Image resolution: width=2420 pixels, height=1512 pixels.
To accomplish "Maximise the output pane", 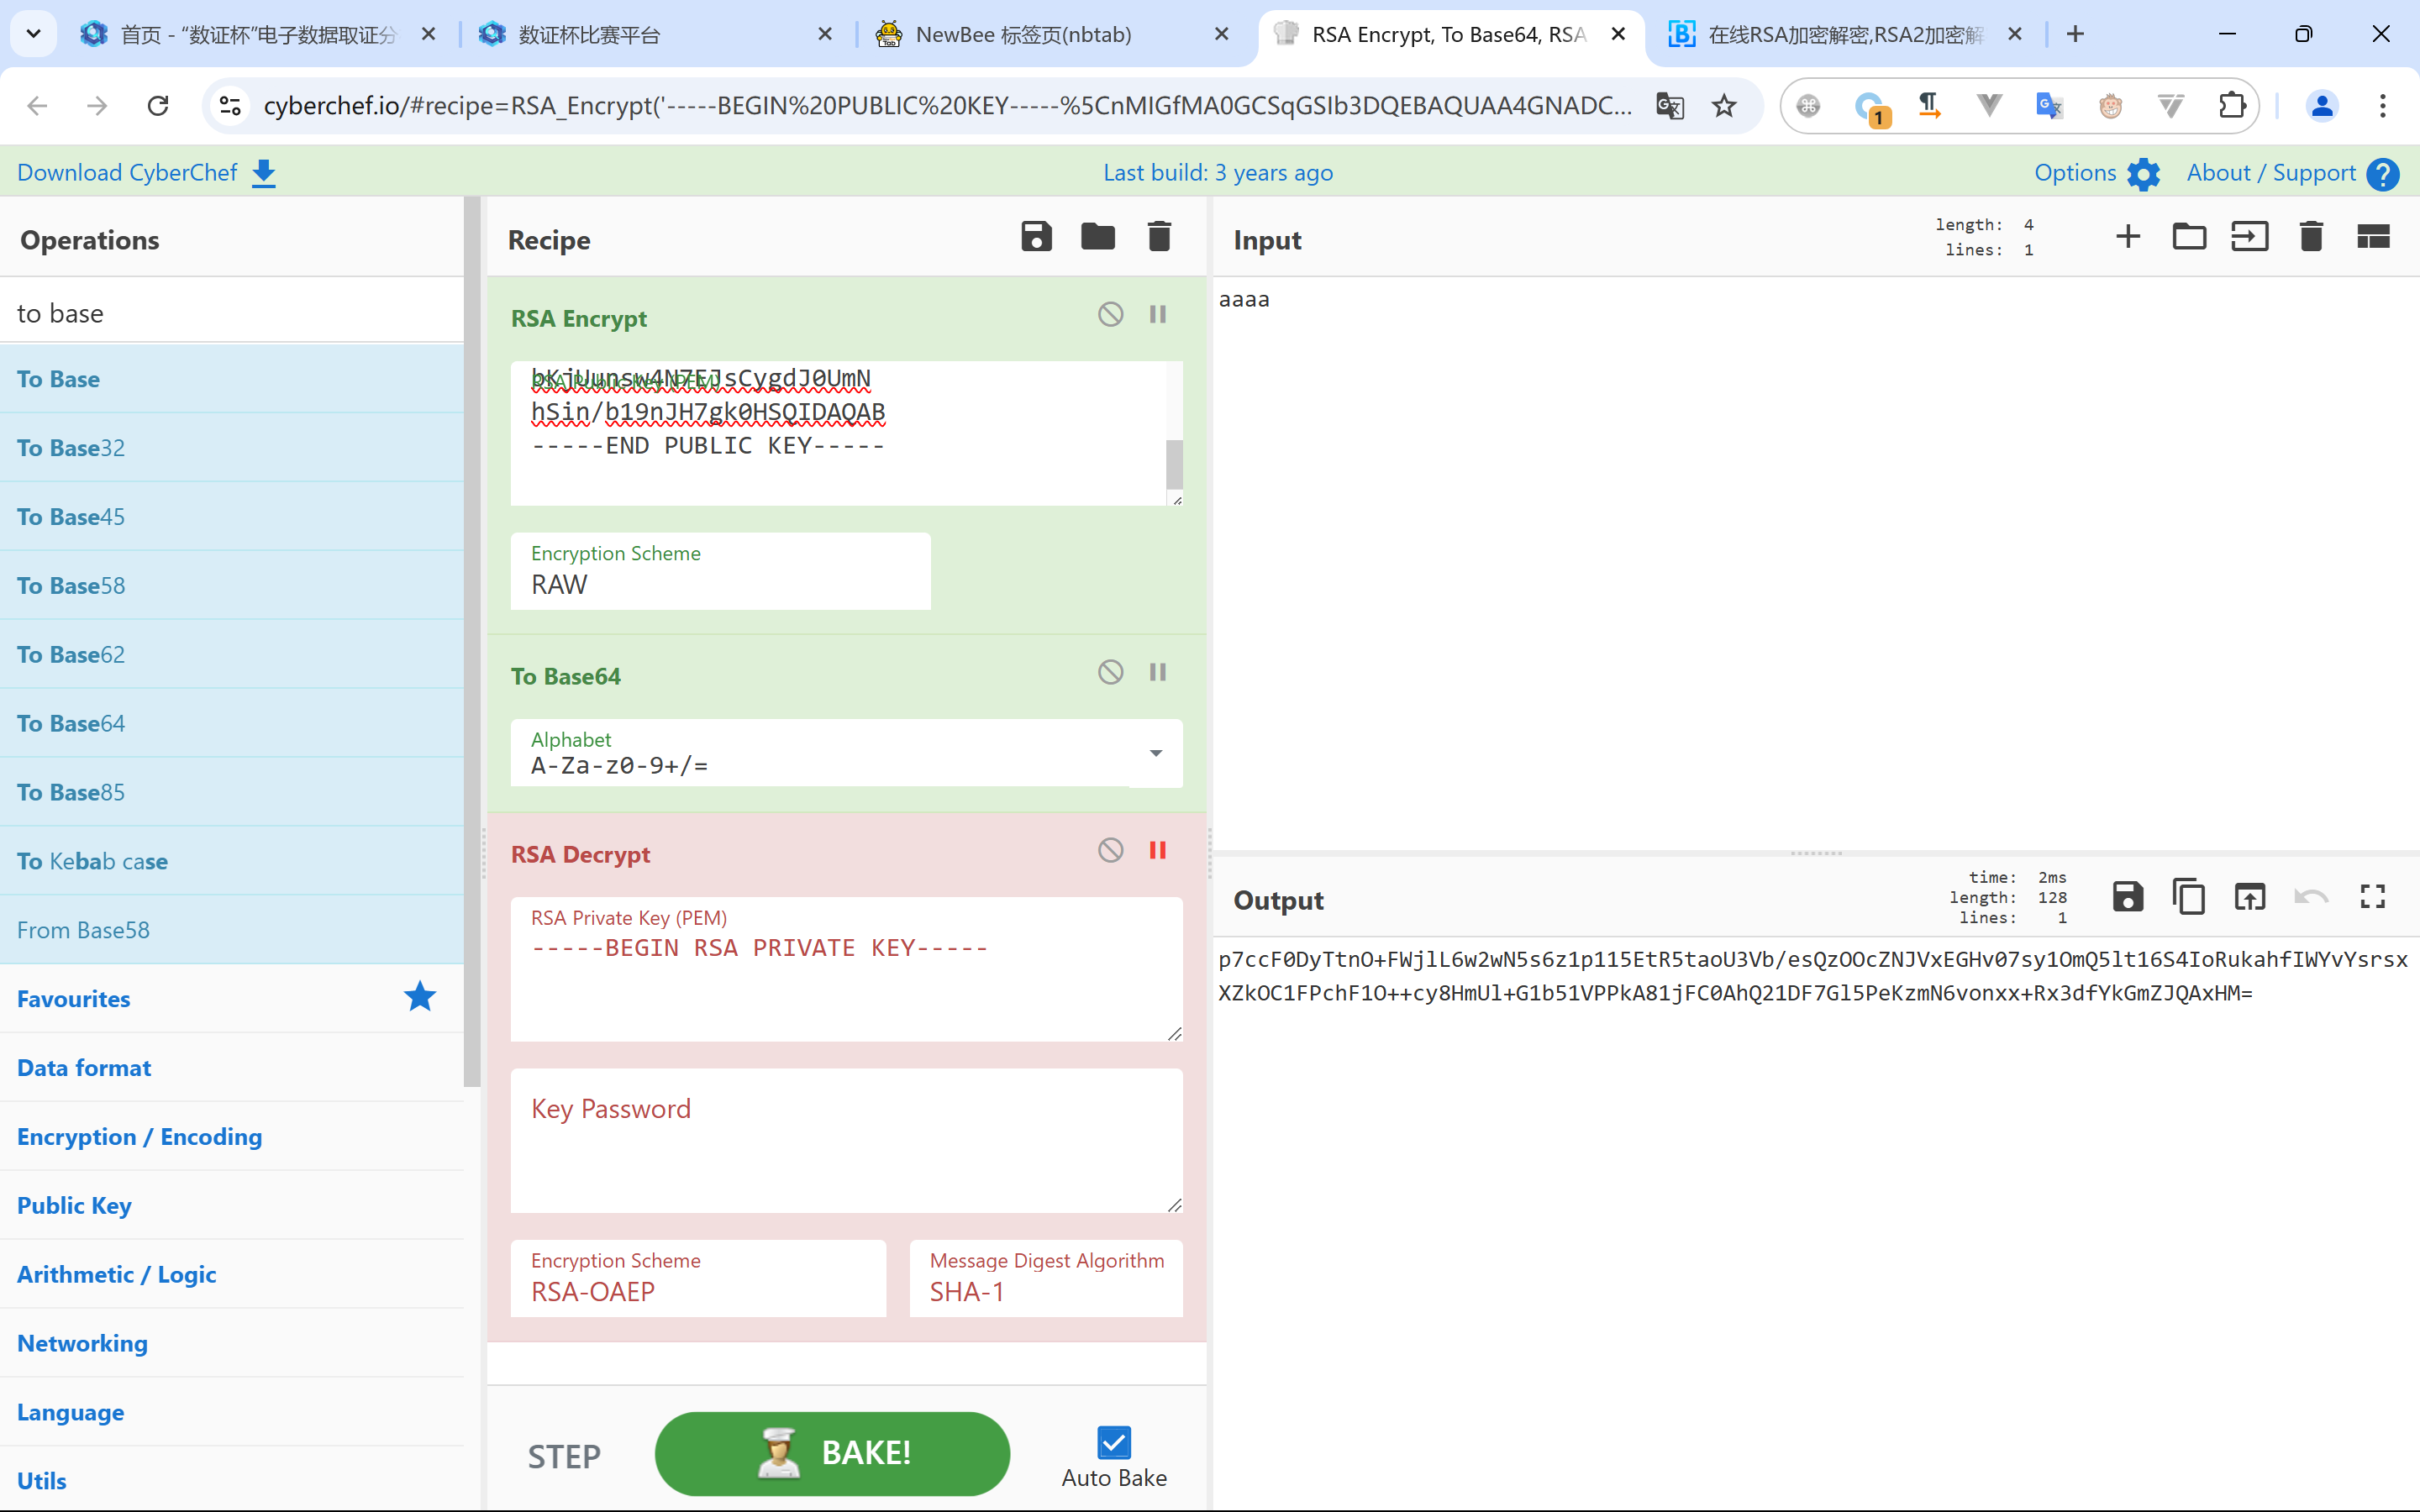I will tap(2372, 897).
